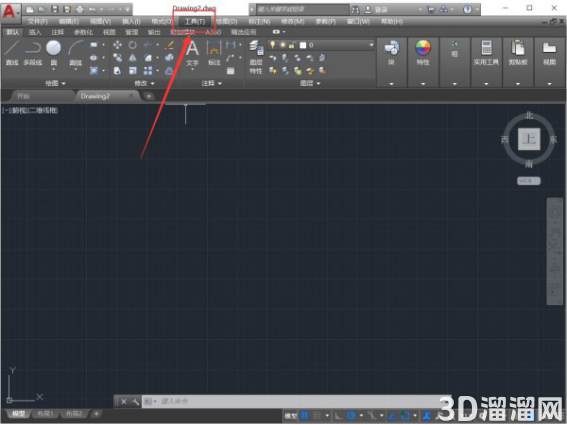Toggle the WCS button under ViewCube
Screen dimensions: 567x425
[529, 180]
